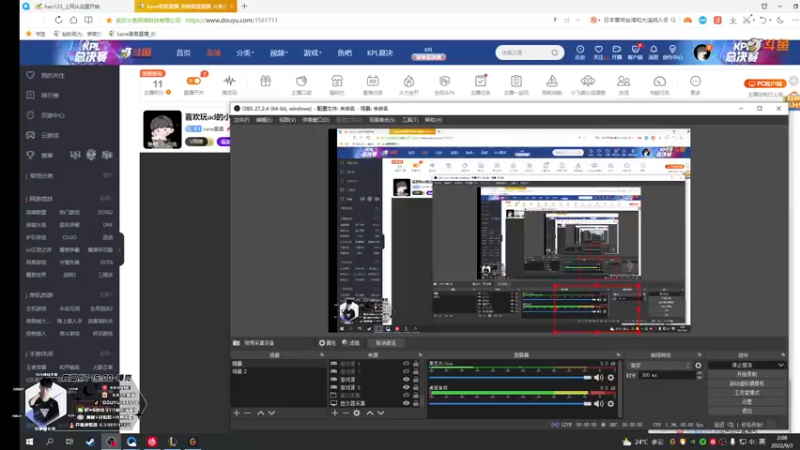Open the 停止推流 button dropdown arrow
Screen dimensions: 800x450
(781, 365)
